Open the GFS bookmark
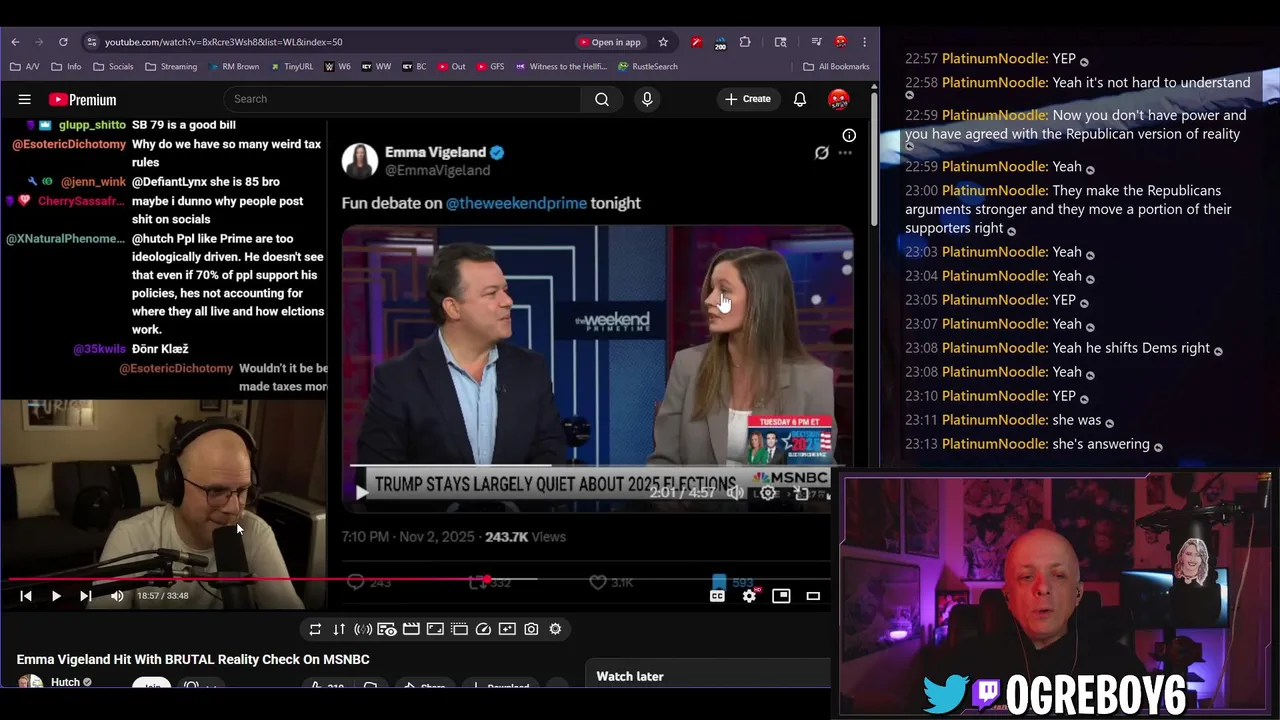This screenshot has width=1280, height=720. click(x=490, y=67)
